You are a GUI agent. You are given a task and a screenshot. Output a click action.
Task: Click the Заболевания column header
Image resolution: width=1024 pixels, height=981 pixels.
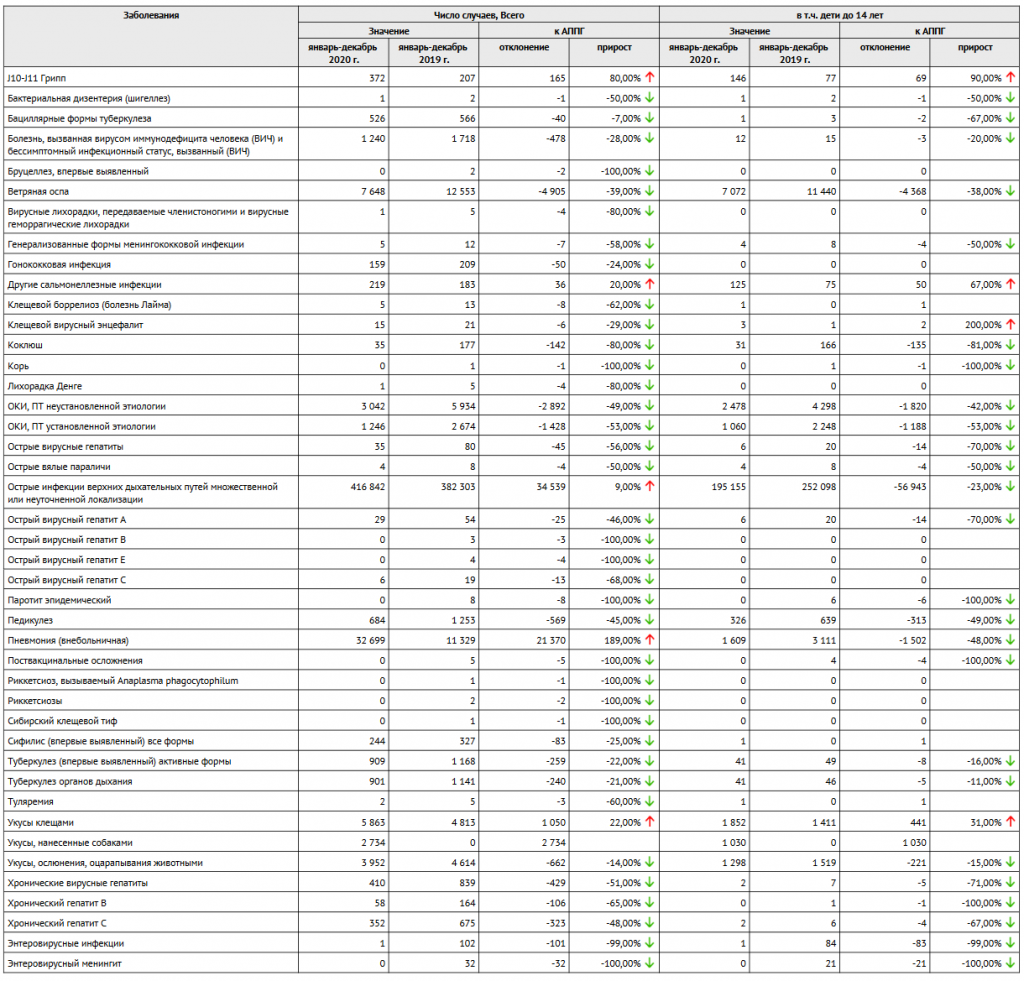click(x=152, y=16)
